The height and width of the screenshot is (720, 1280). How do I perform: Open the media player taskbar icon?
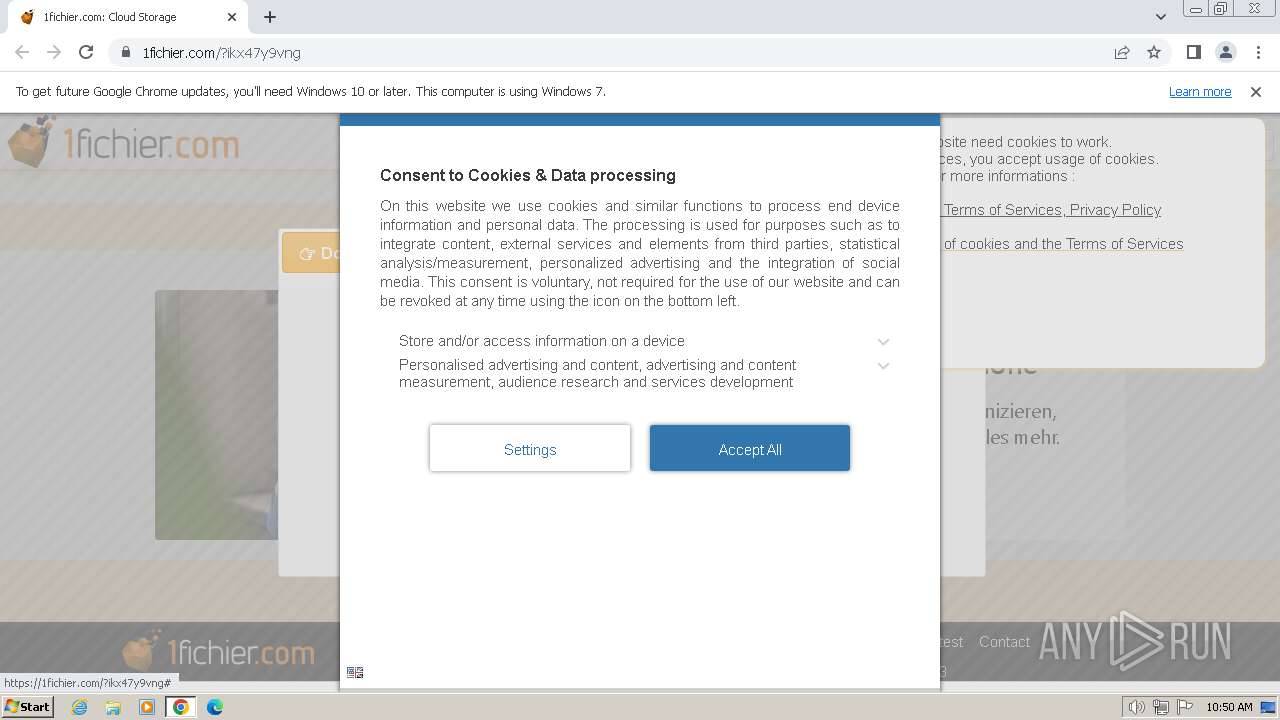[x=147, y=707]
